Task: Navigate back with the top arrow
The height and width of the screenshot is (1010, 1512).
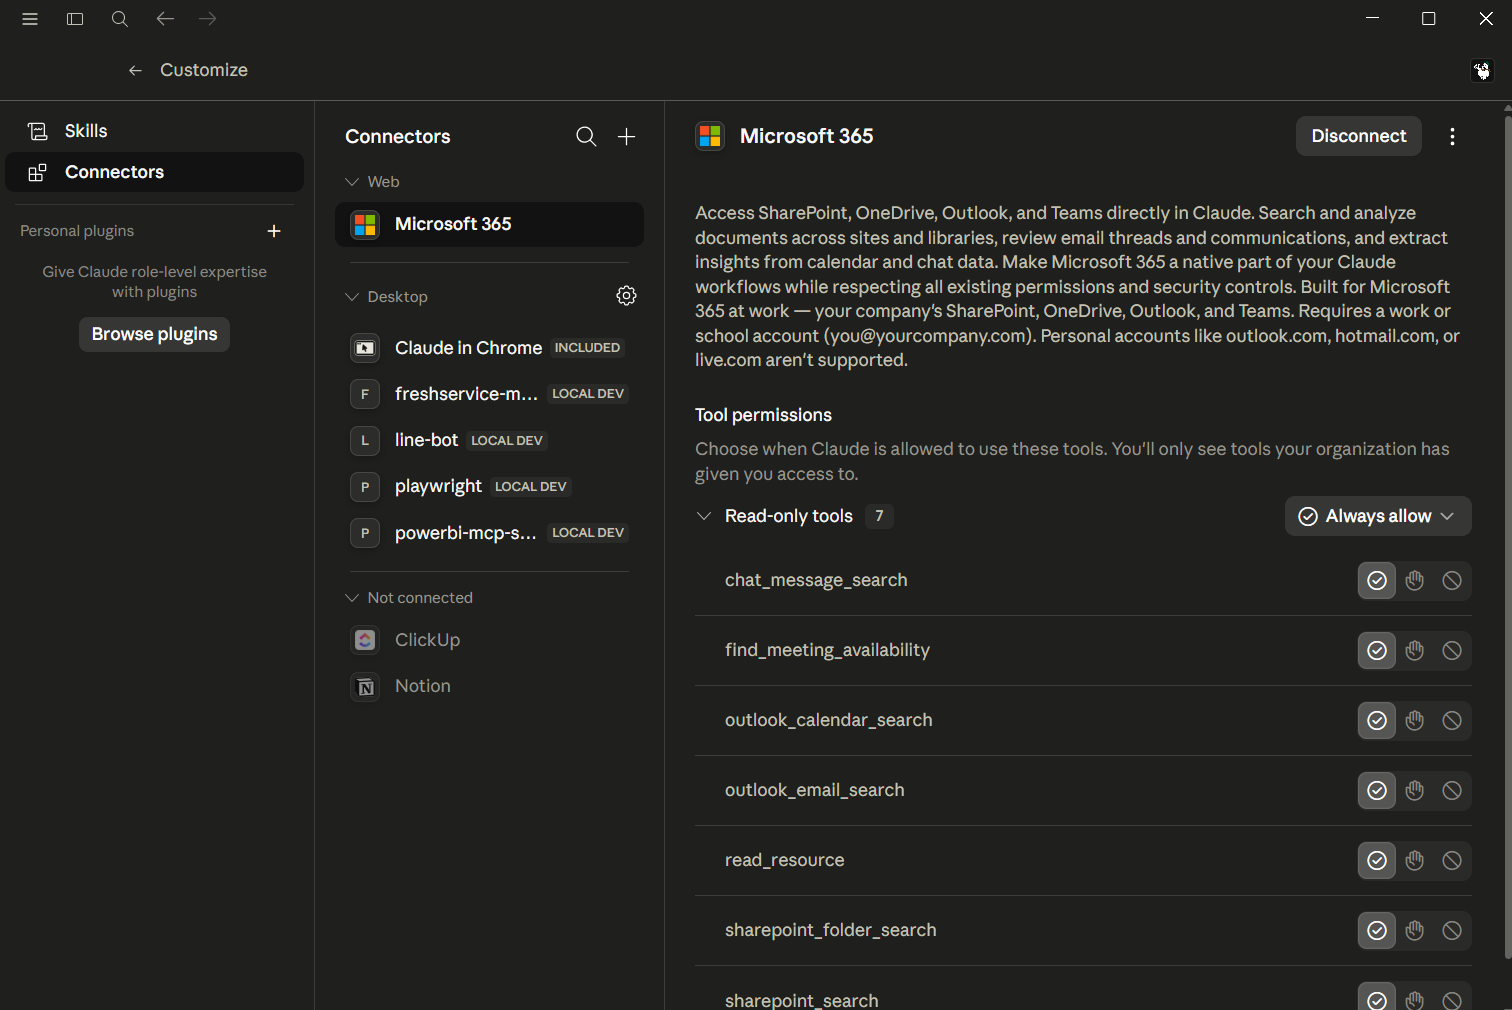Action: [165, 19]
